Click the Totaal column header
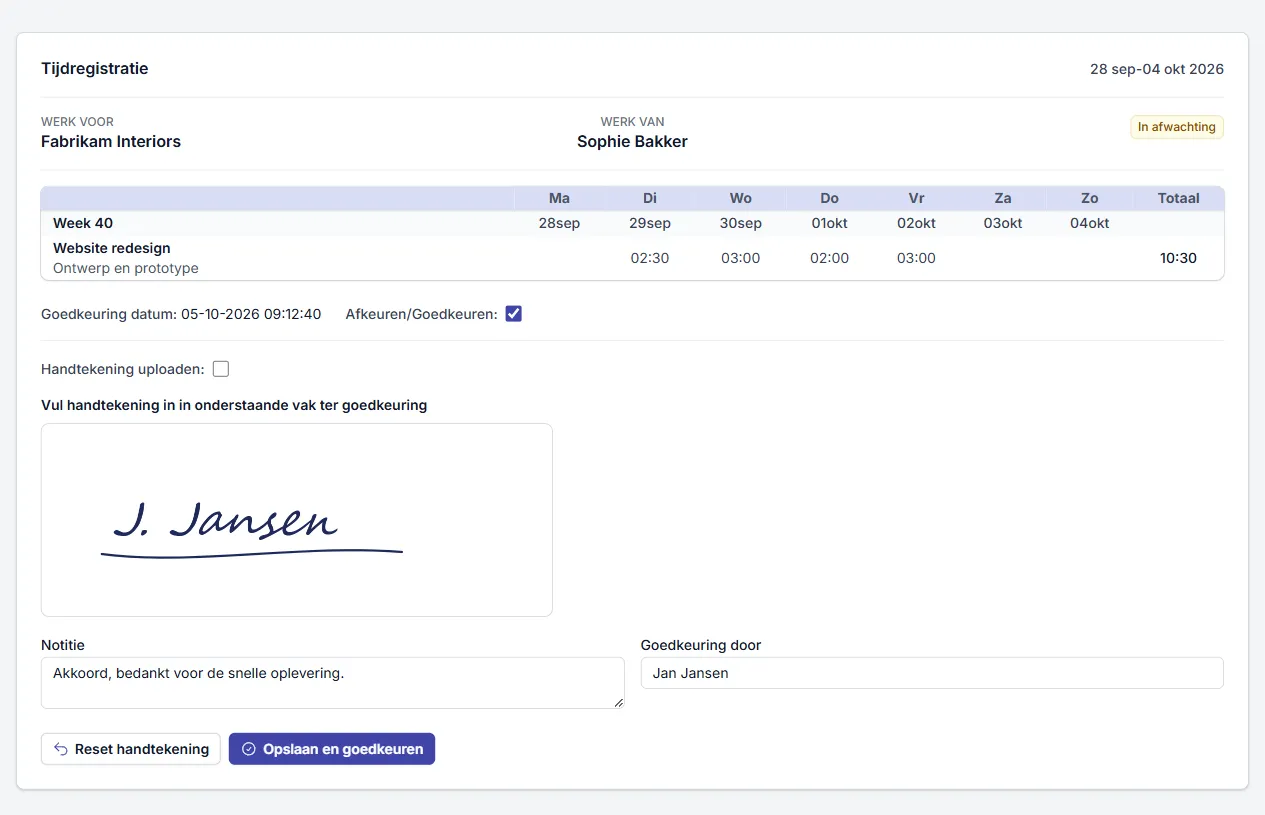Viewport: 1265px width, 815px height. (x=1179, y=198)
